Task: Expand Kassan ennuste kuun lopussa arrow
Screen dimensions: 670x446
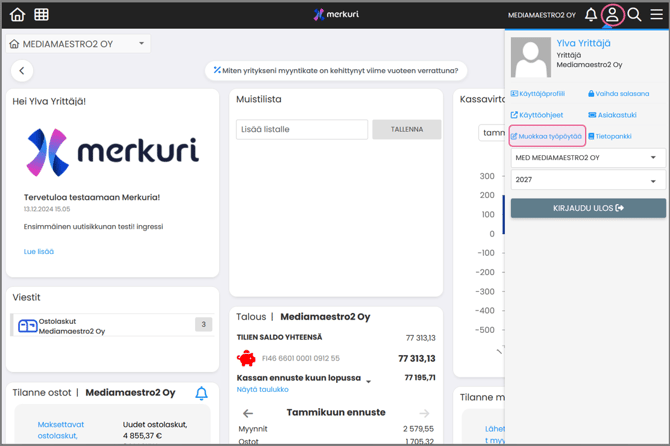Action: (x=369, y=381)
